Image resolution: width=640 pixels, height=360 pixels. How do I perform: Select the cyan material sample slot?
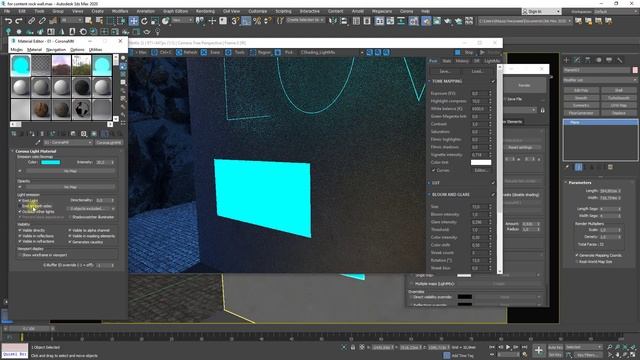(x=20, y=65)
